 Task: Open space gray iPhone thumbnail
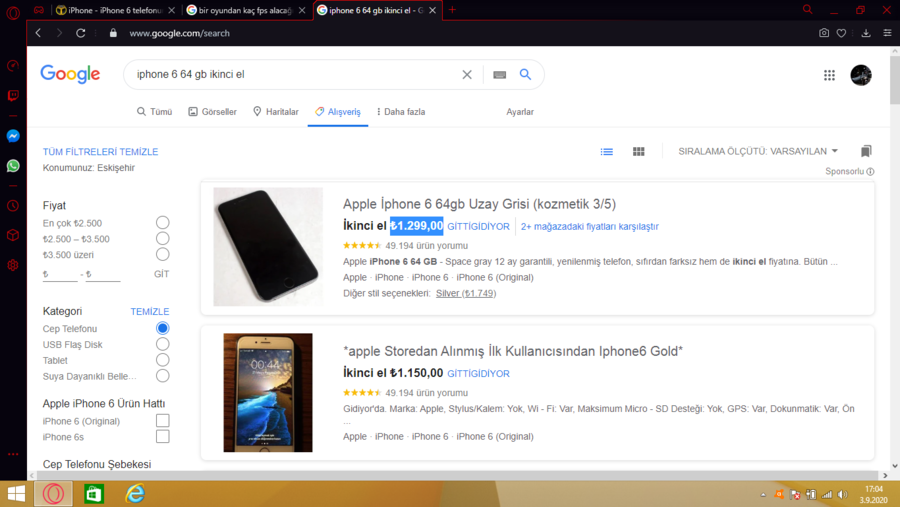pyautogui.click(x=268, y=246)
